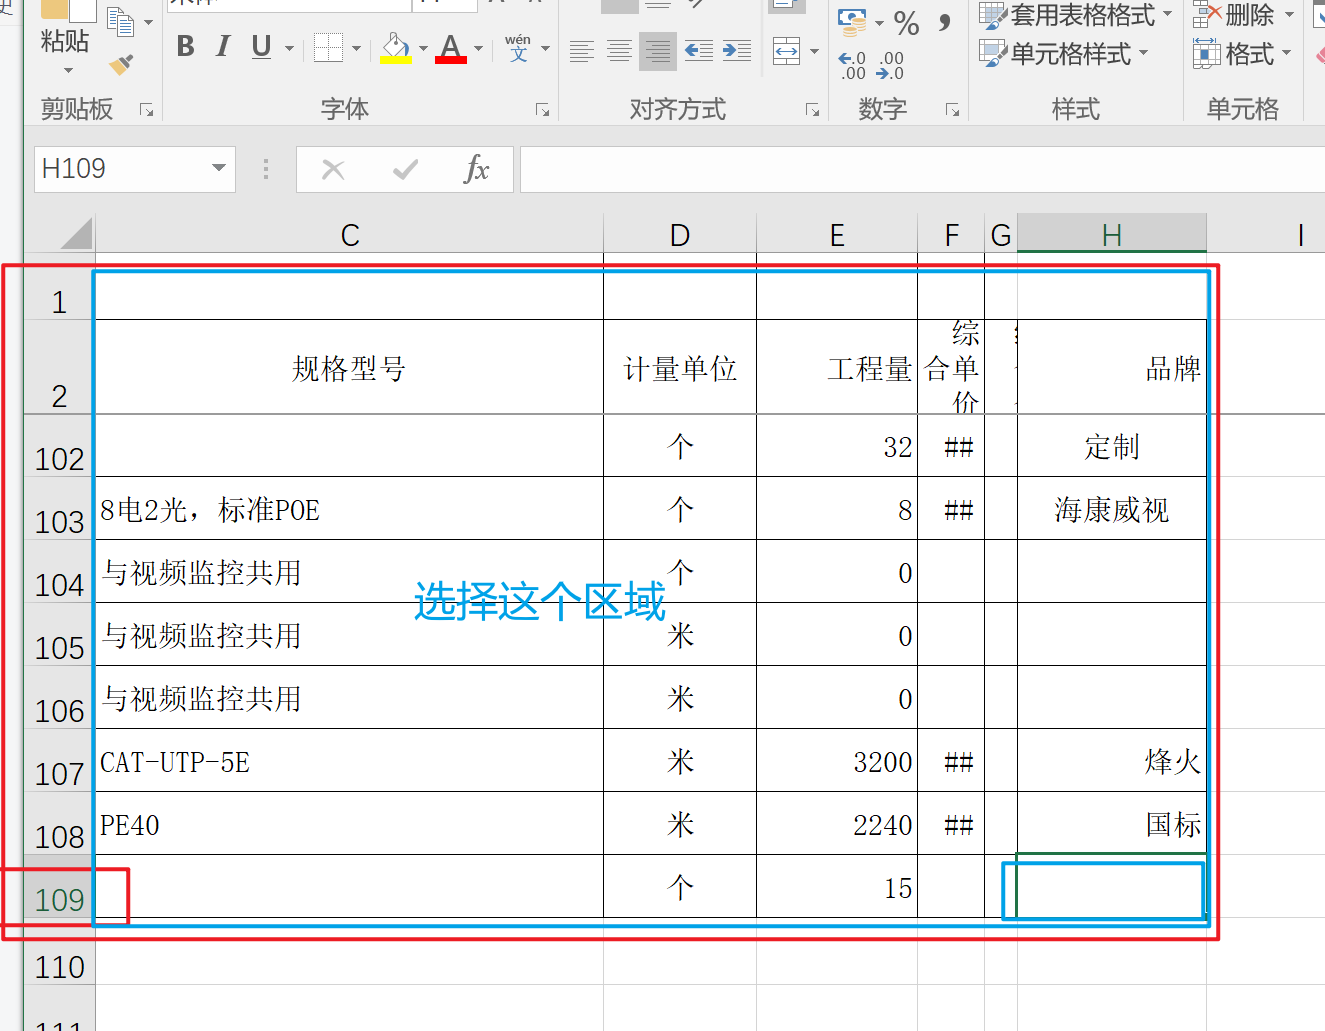
Task: Open the fill color dropdown arrow
Action: click(x=423, y=48)
